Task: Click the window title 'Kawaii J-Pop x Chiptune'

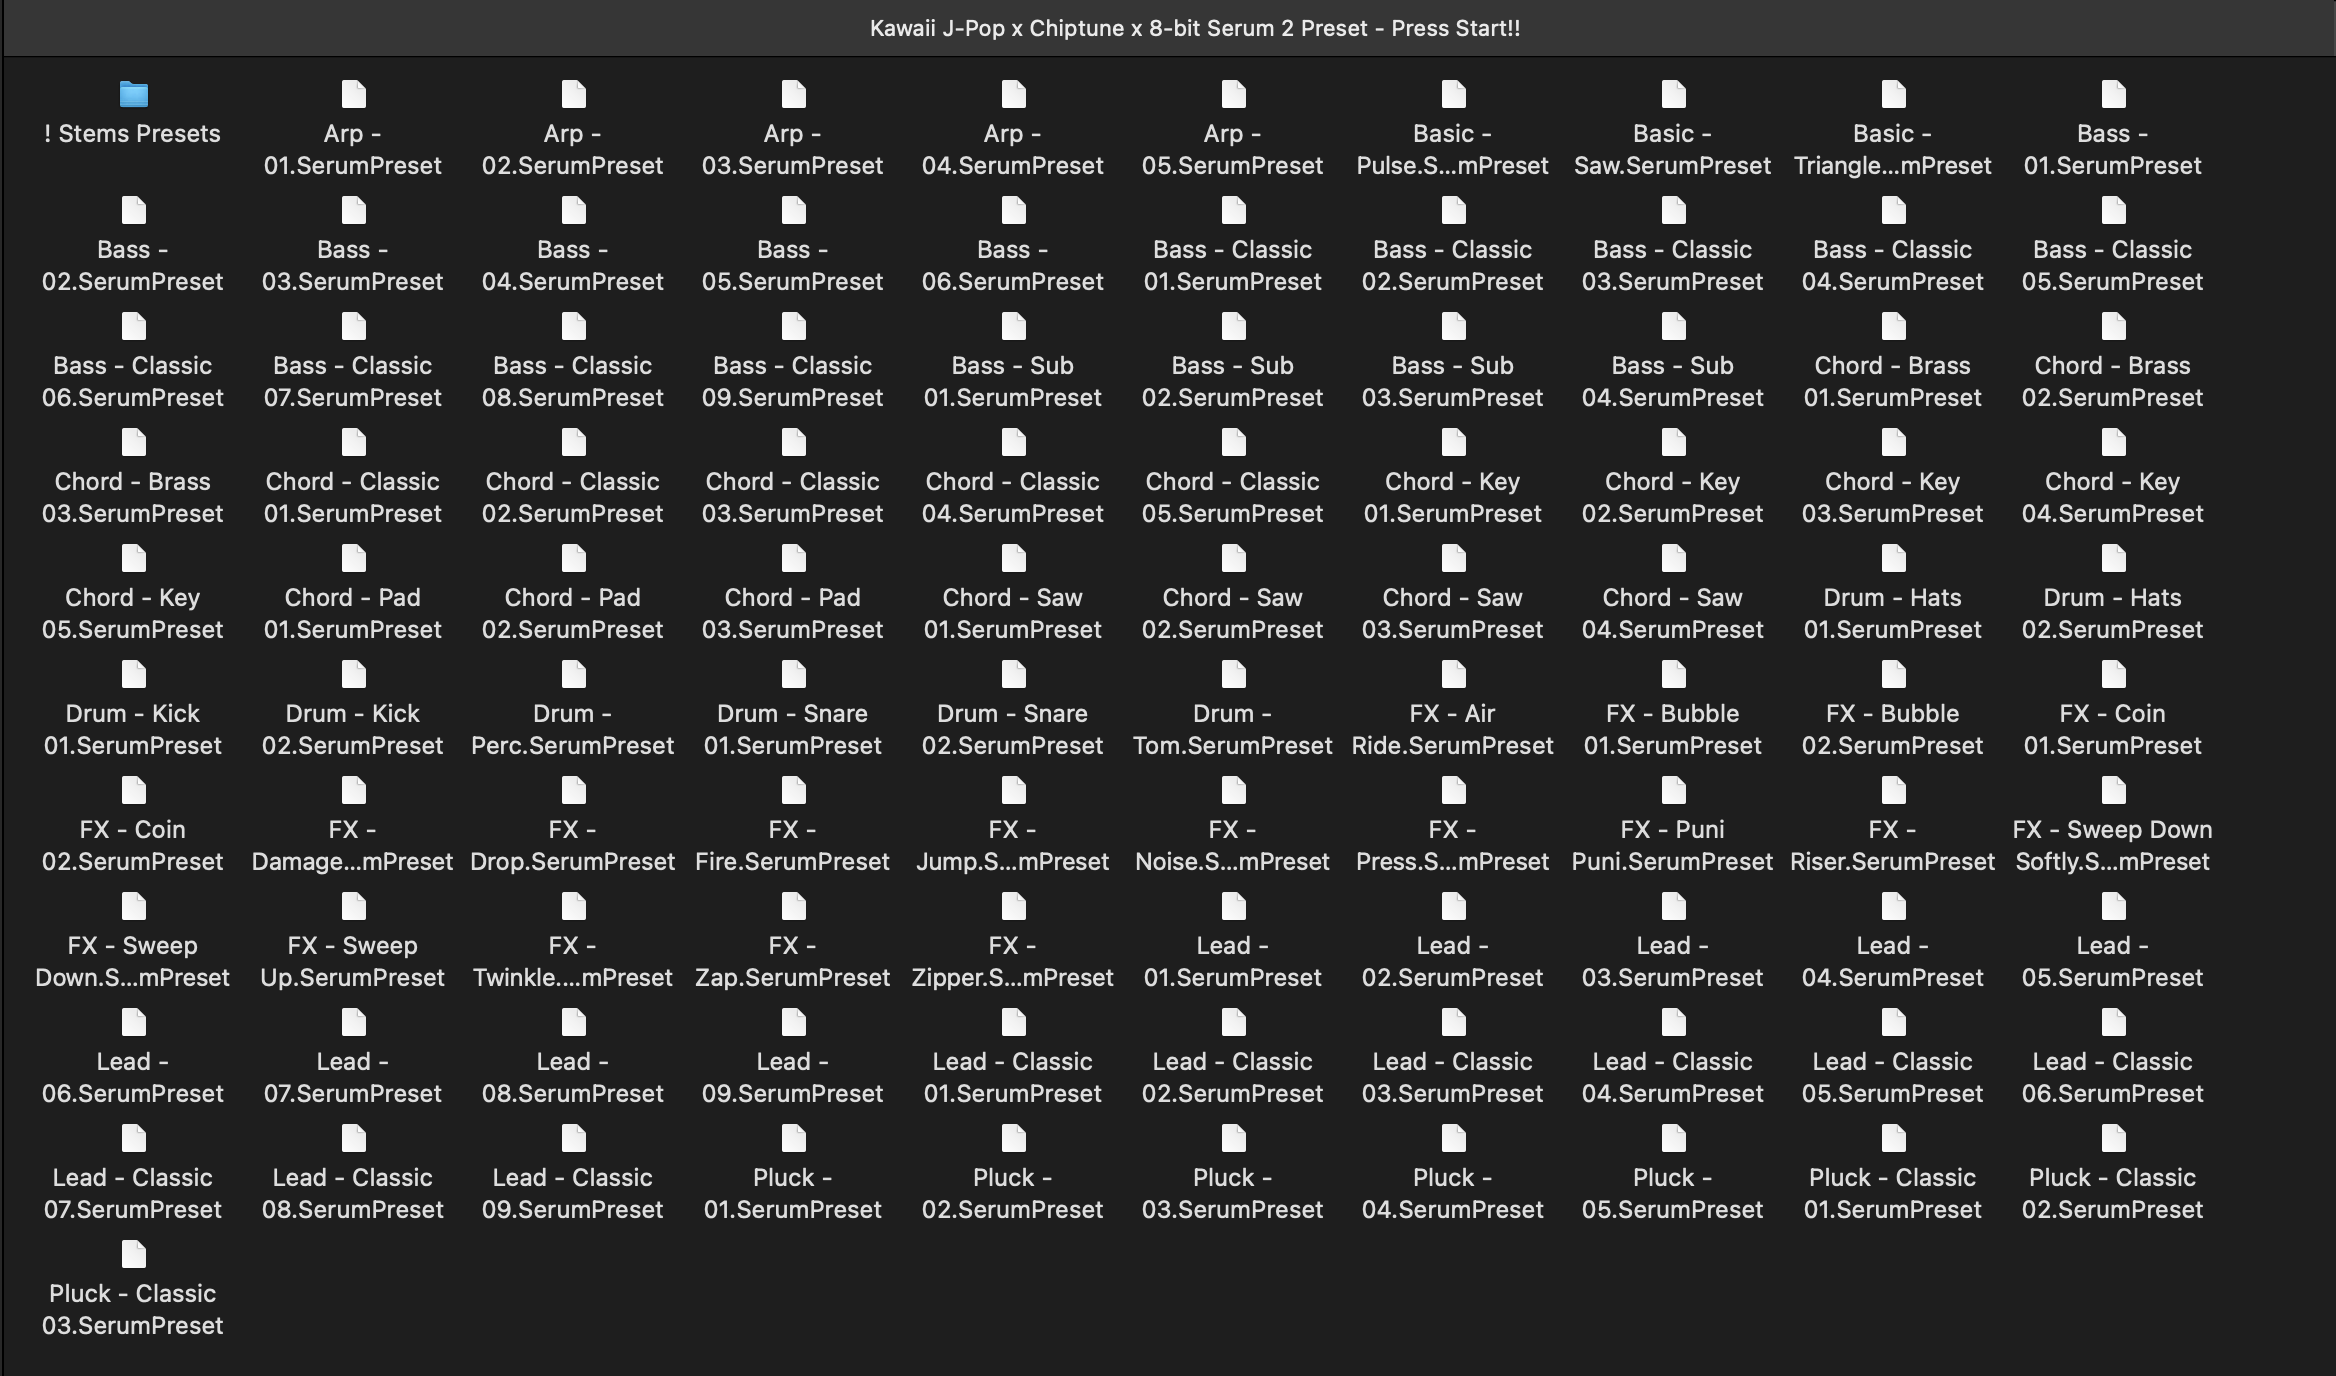Action: coord(1195,28)
